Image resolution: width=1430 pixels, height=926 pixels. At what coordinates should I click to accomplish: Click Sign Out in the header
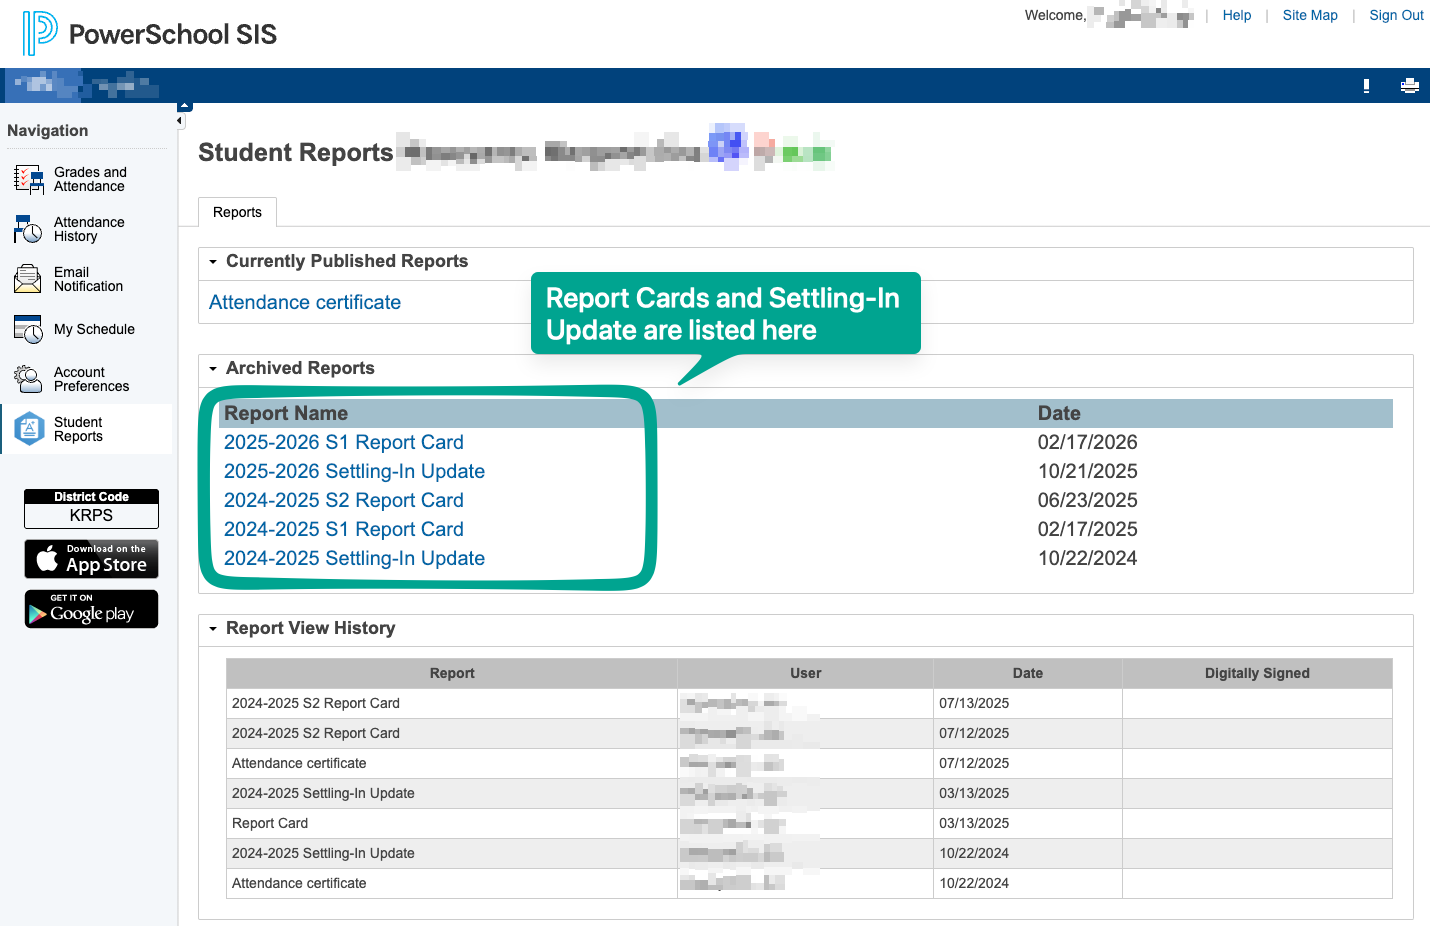pos(1396,15)
